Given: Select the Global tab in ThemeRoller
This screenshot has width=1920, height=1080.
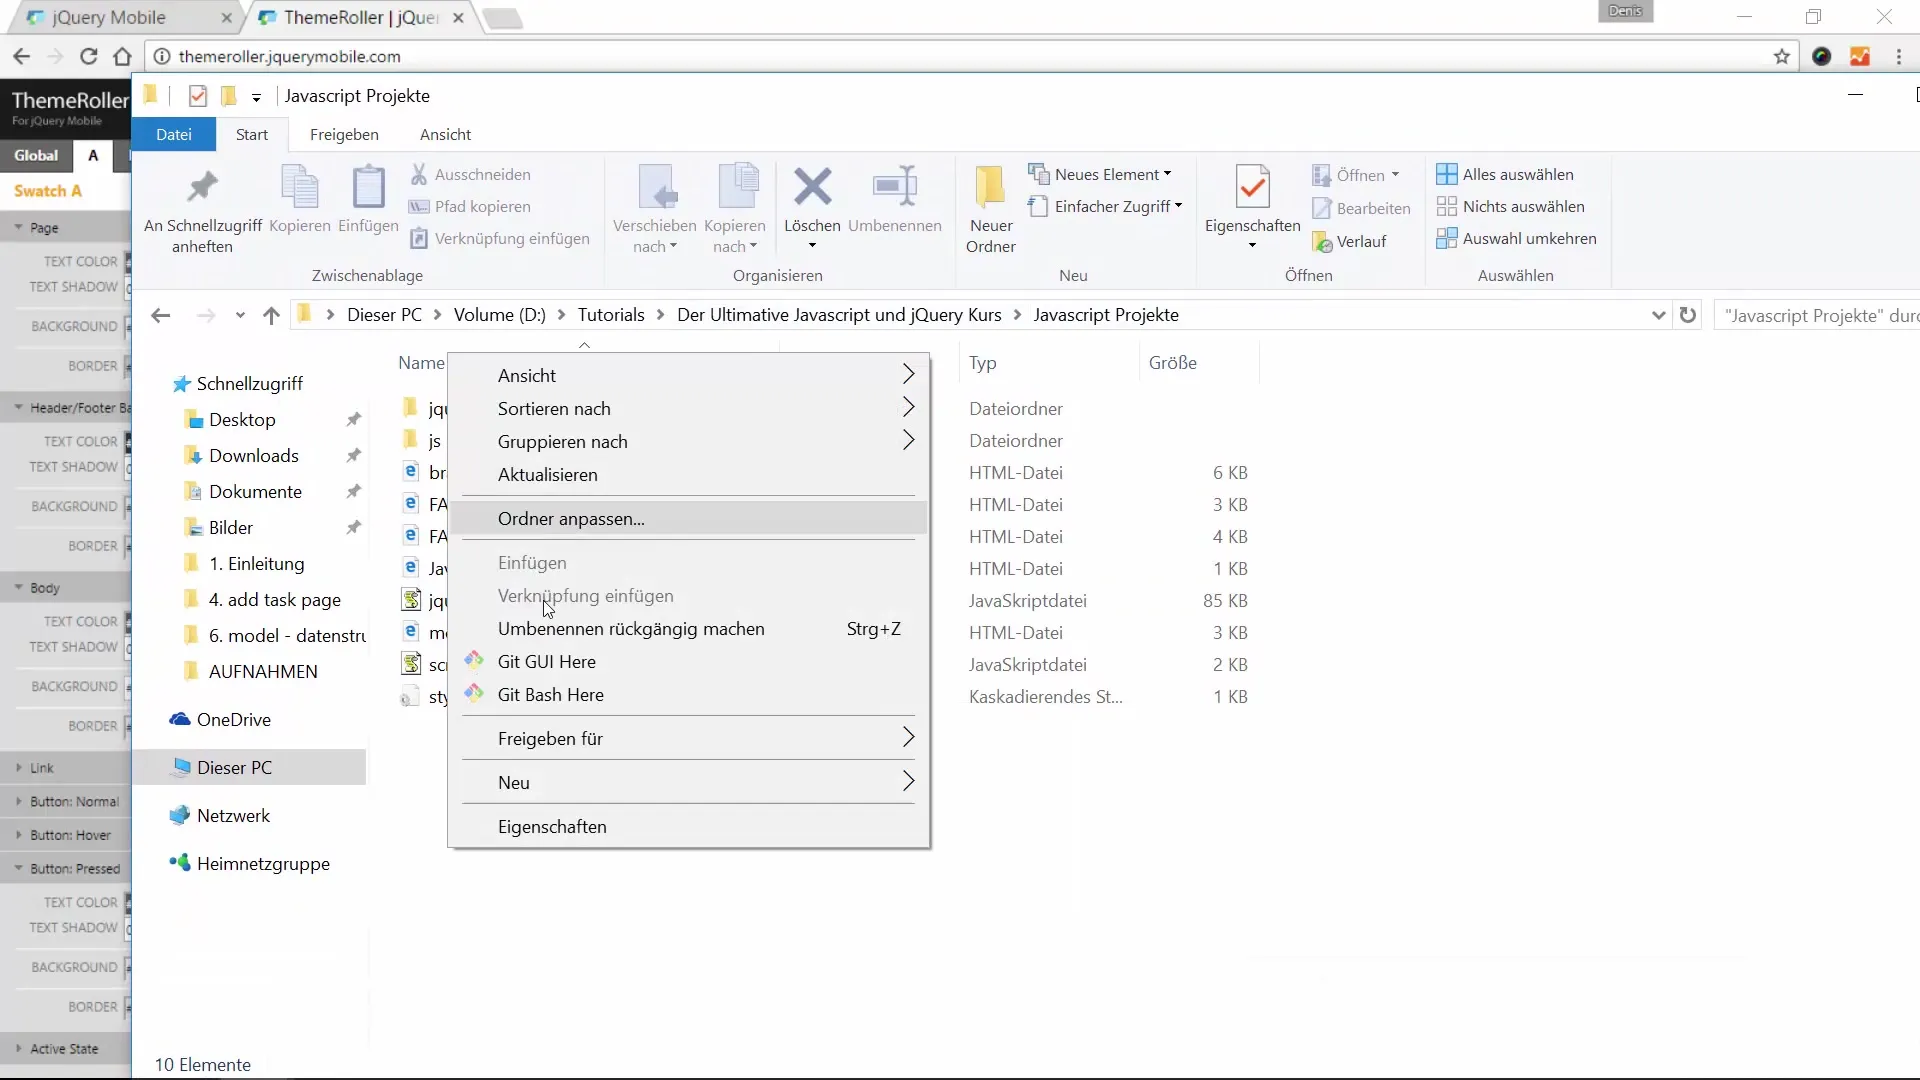Looking at the screenshot, I should [36, 155].
